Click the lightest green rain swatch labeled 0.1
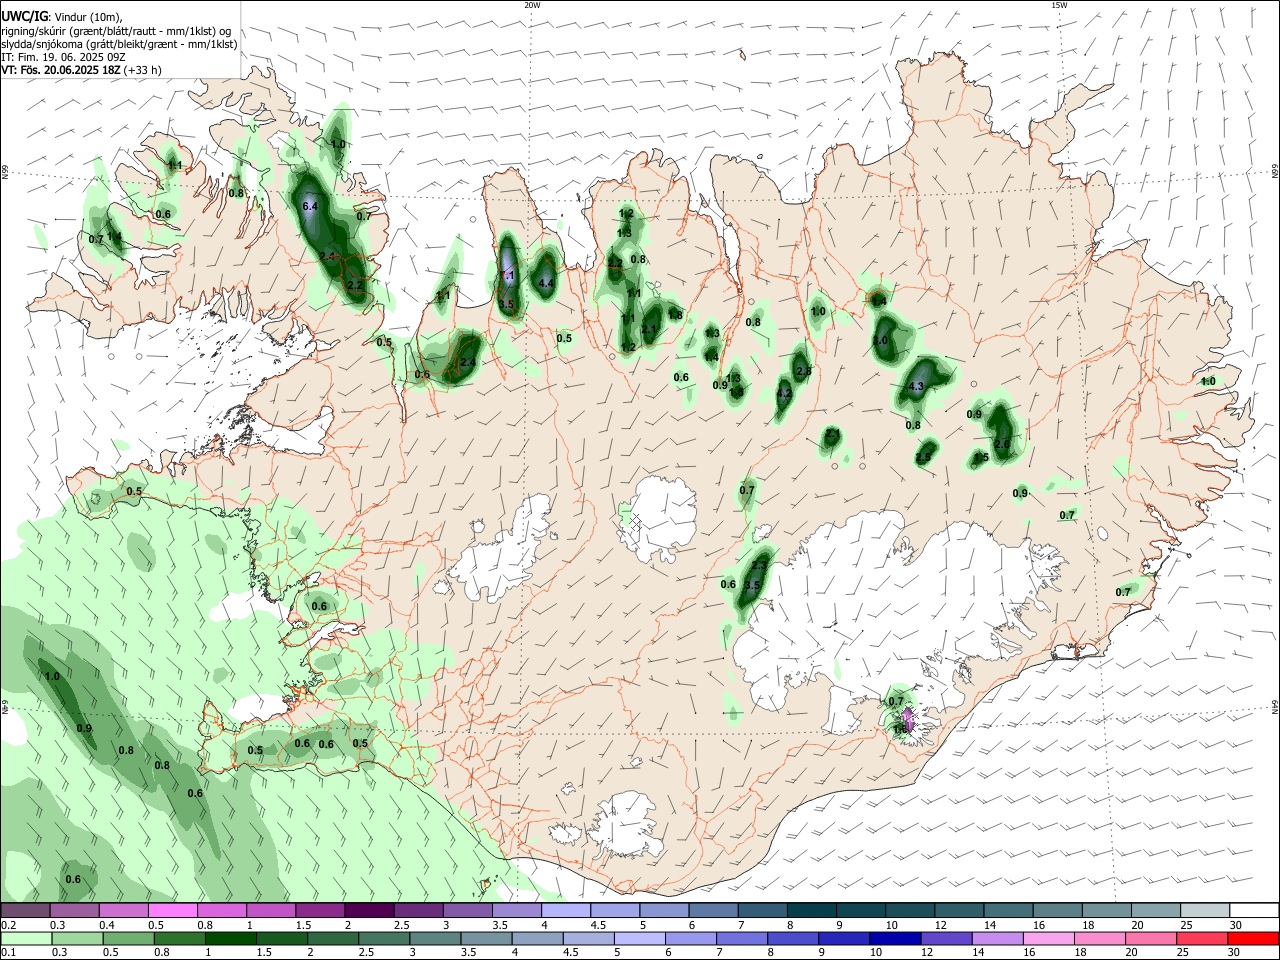Image resolution: width=1280 pixels, height=960 pixels. tap(28, 938)
